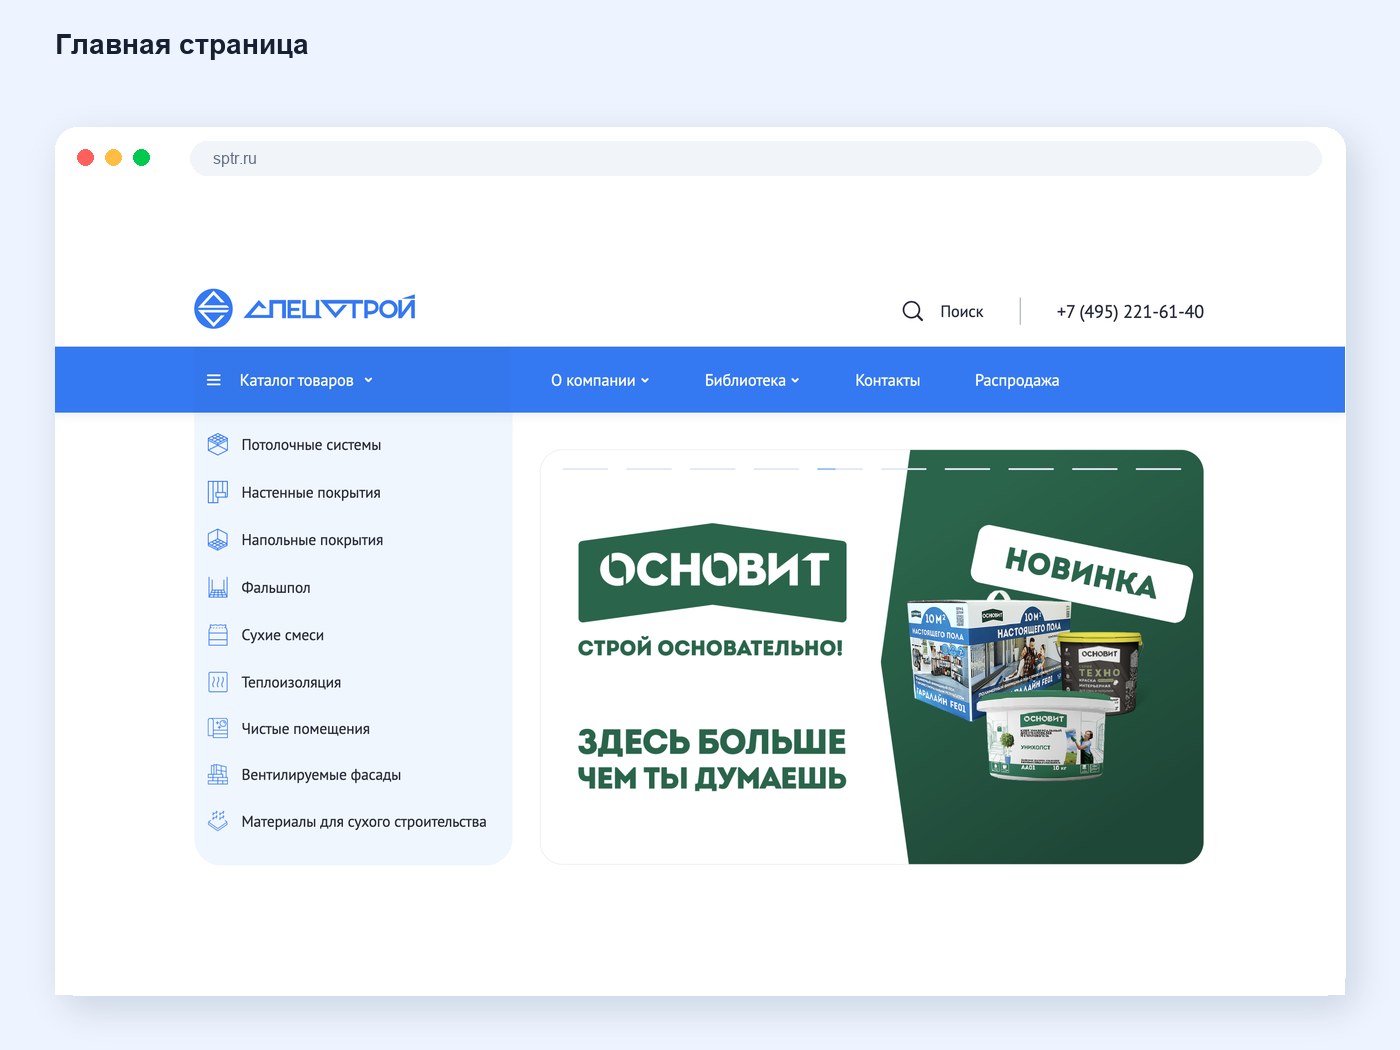Click the green Основит logo on banner
Image resolution: width=1400 pixels, height=1050 pixels.
tap(712, 572)
